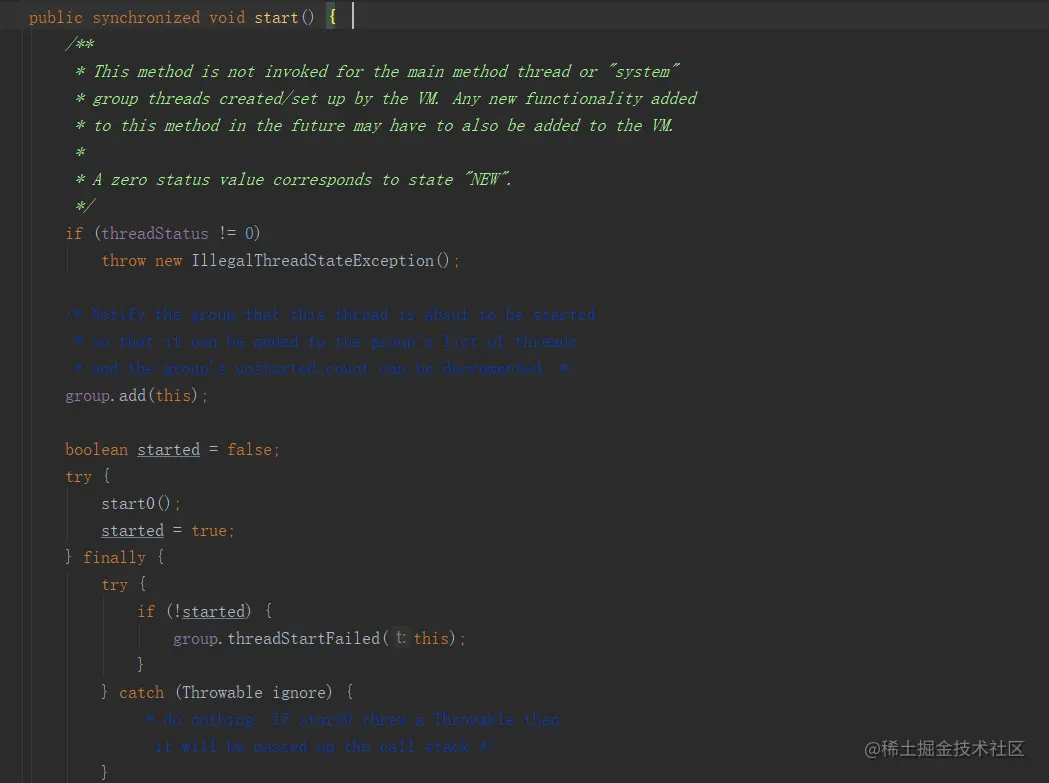Click the threadStartFailed method call
Viewport: 1049px width, 783px height.
point(303,638)
